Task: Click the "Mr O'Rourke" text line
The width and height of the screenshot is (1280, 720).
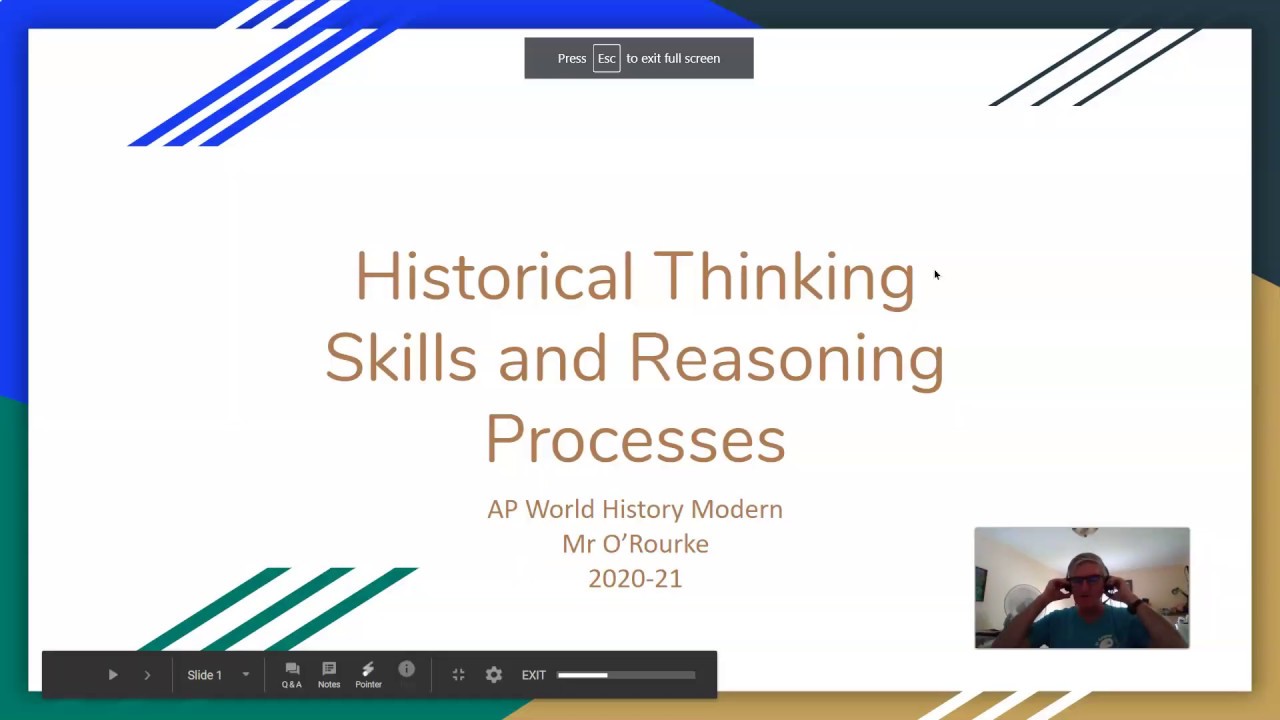Action: pos(635,544)
